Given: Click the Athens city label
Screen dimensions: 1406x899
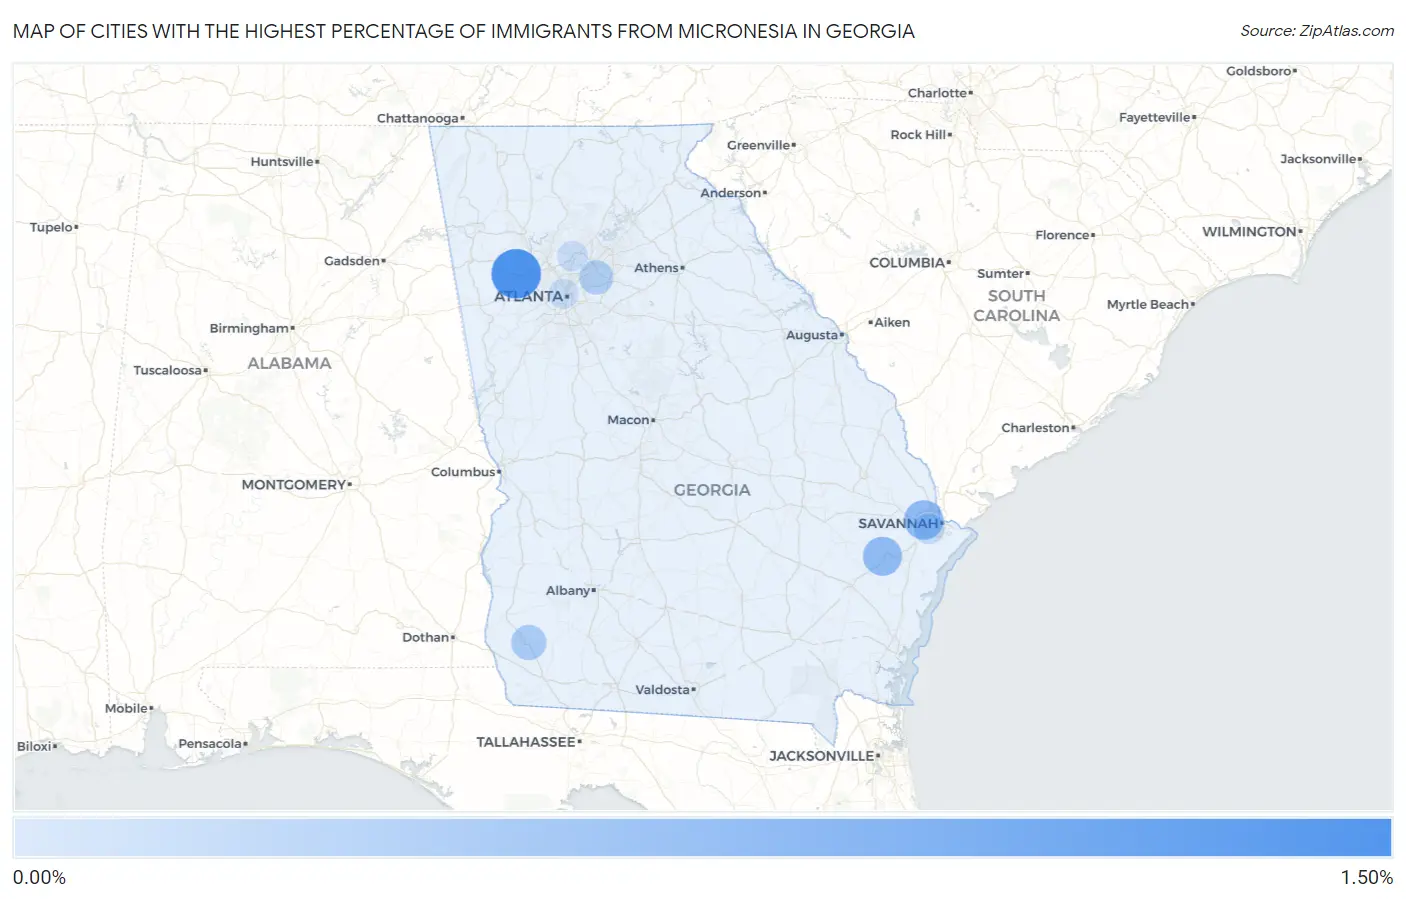Looking at the screenshot, I should click(x=656, y=268).
